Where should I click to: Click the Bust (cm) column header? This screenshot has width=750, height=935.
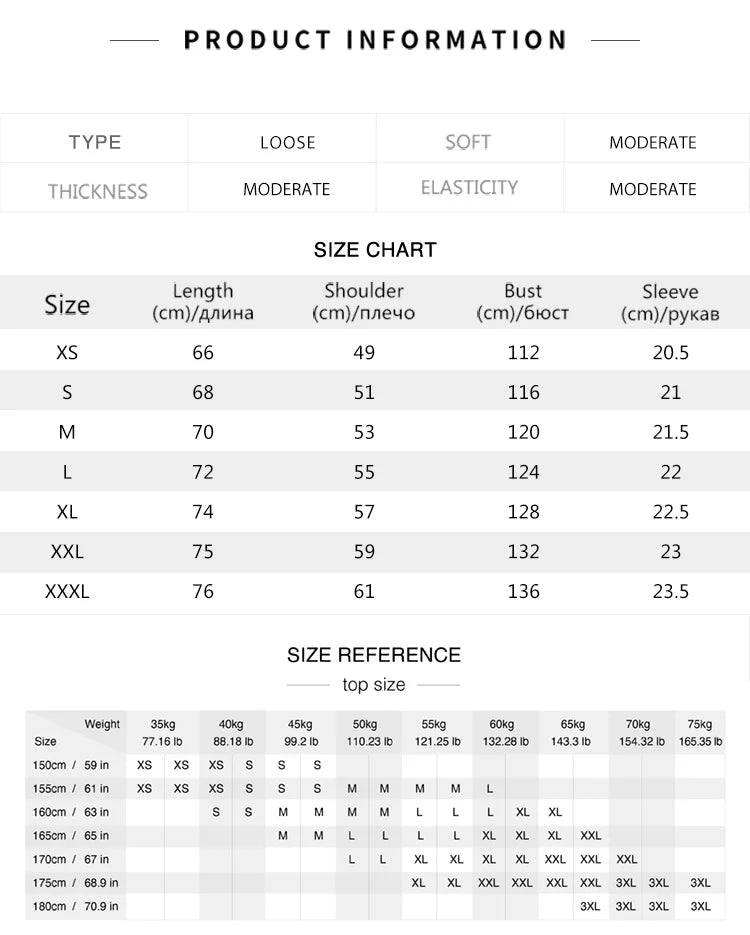pos(523,302)
